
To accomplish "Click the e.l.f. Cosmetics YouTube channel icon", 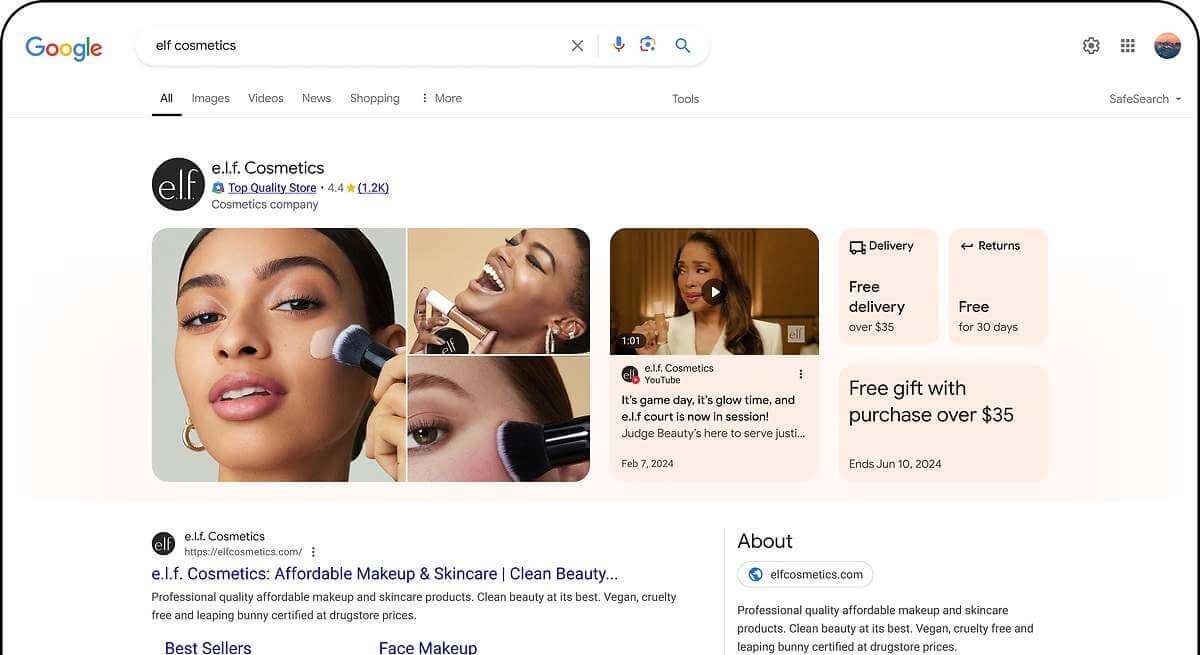I will click(630, 374).
